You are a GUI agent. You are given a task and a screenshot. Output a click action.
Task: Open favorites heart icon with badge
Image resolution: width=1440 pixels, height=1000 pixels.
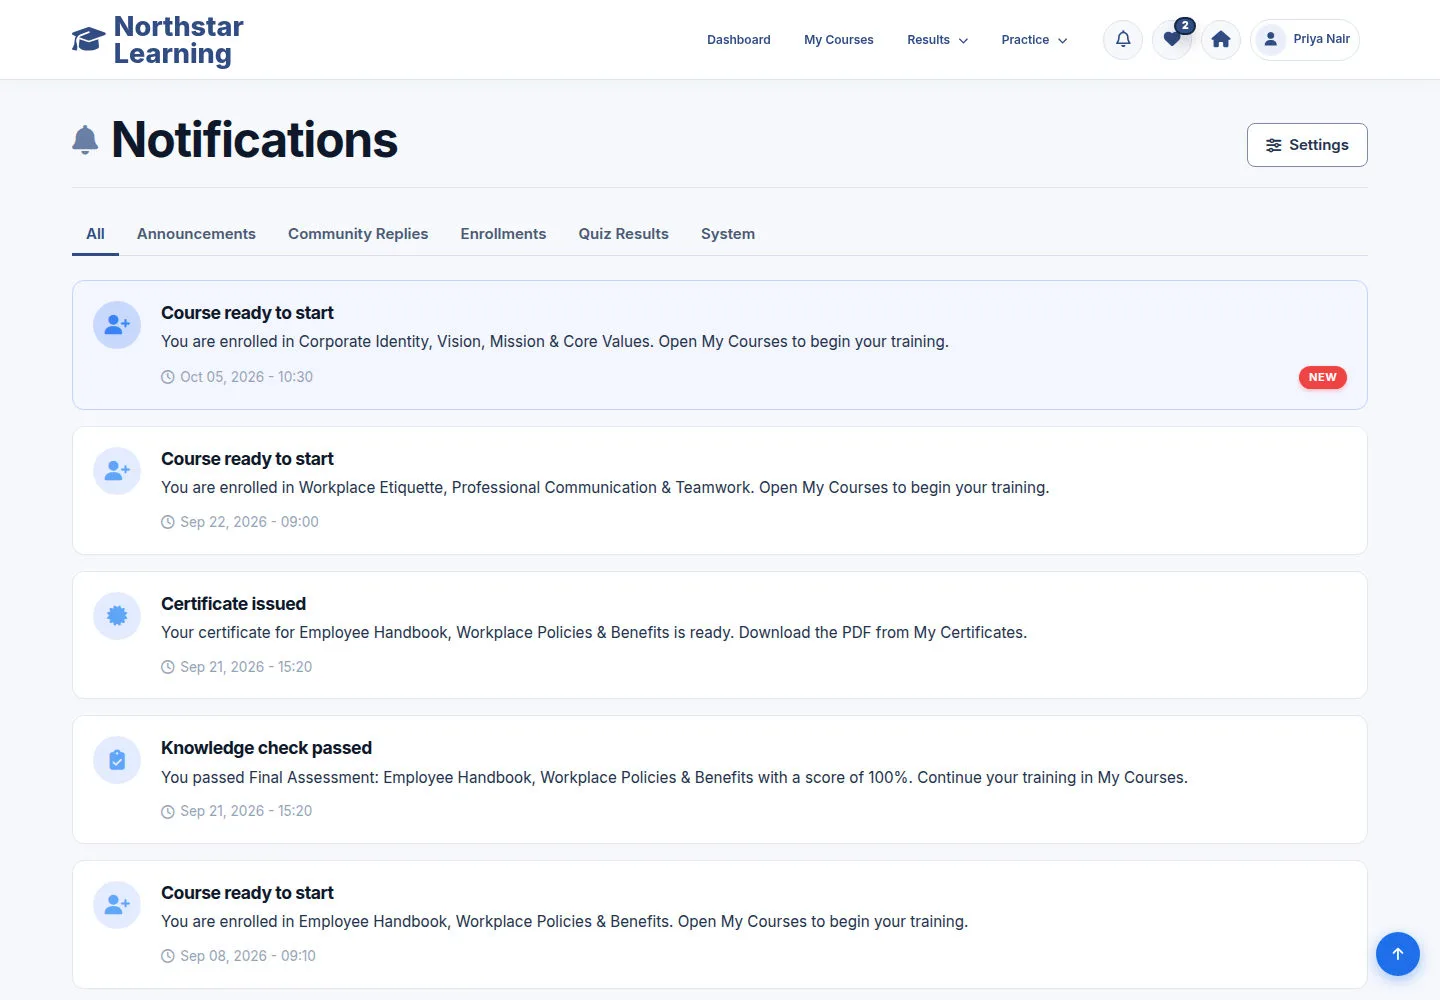[1172, 40]
